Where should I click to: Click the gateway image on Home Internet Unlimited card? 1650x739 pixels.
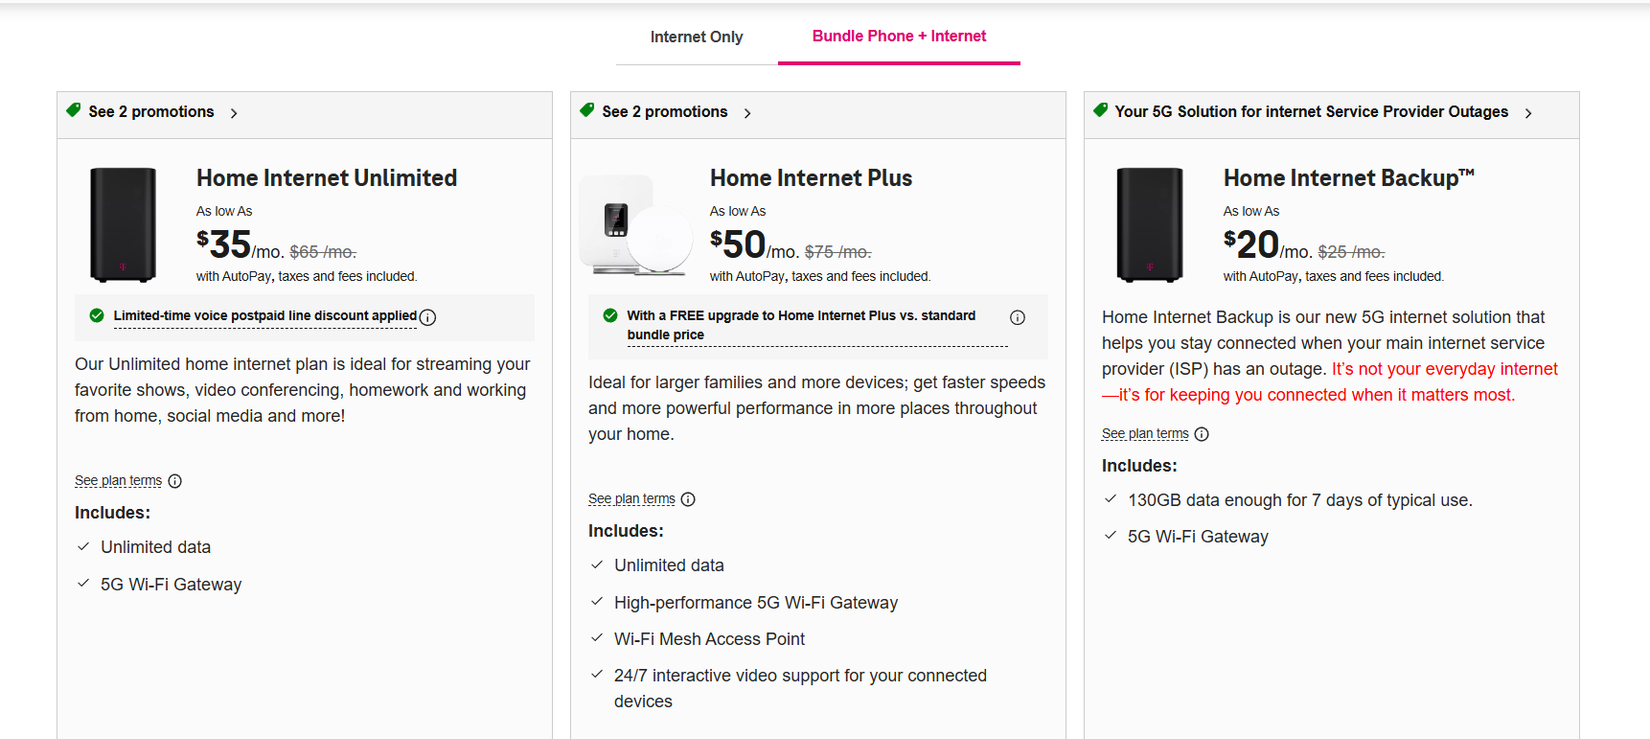(121, 224)
